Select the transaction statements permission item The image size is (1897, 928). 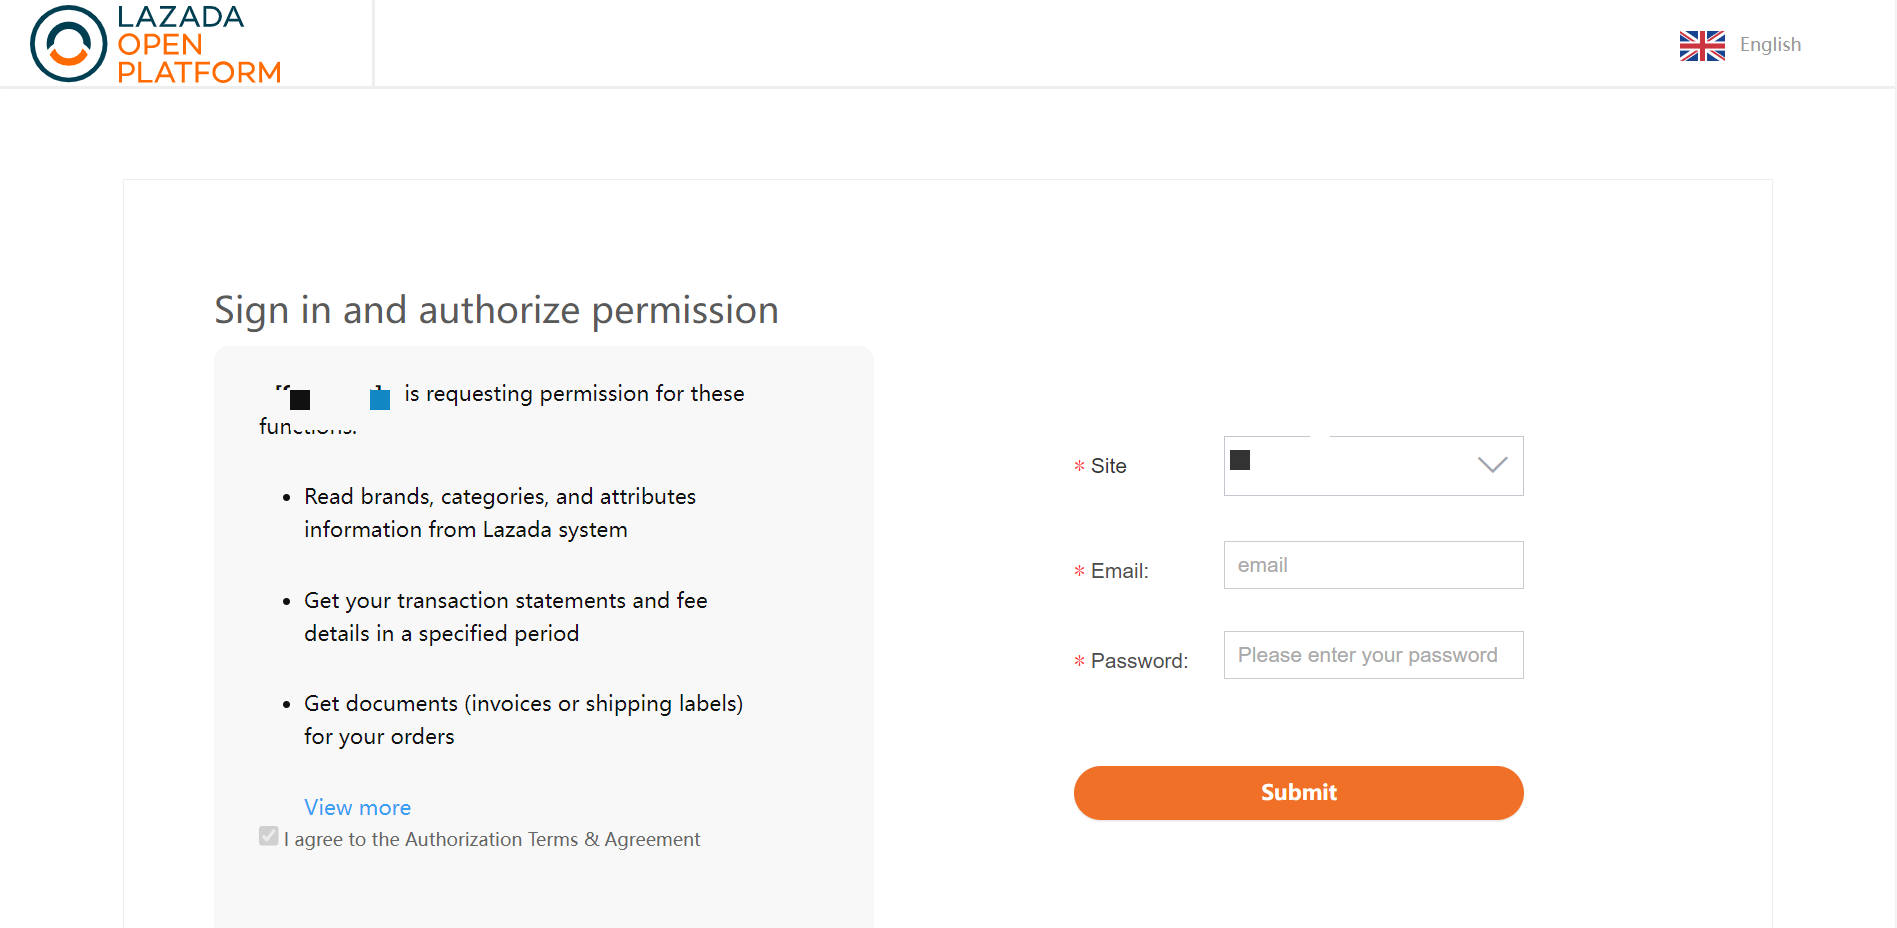tap(506, 617)
